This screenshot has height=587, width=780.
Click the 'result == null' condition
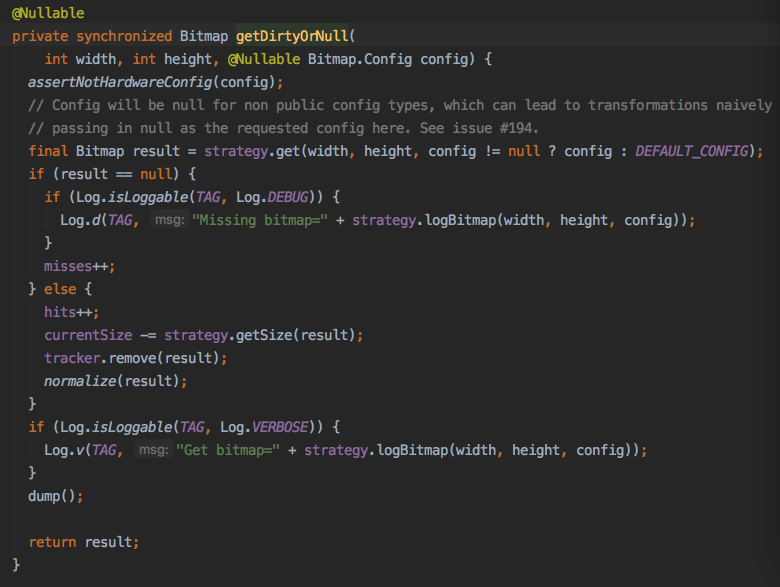(x=116, y=174)
